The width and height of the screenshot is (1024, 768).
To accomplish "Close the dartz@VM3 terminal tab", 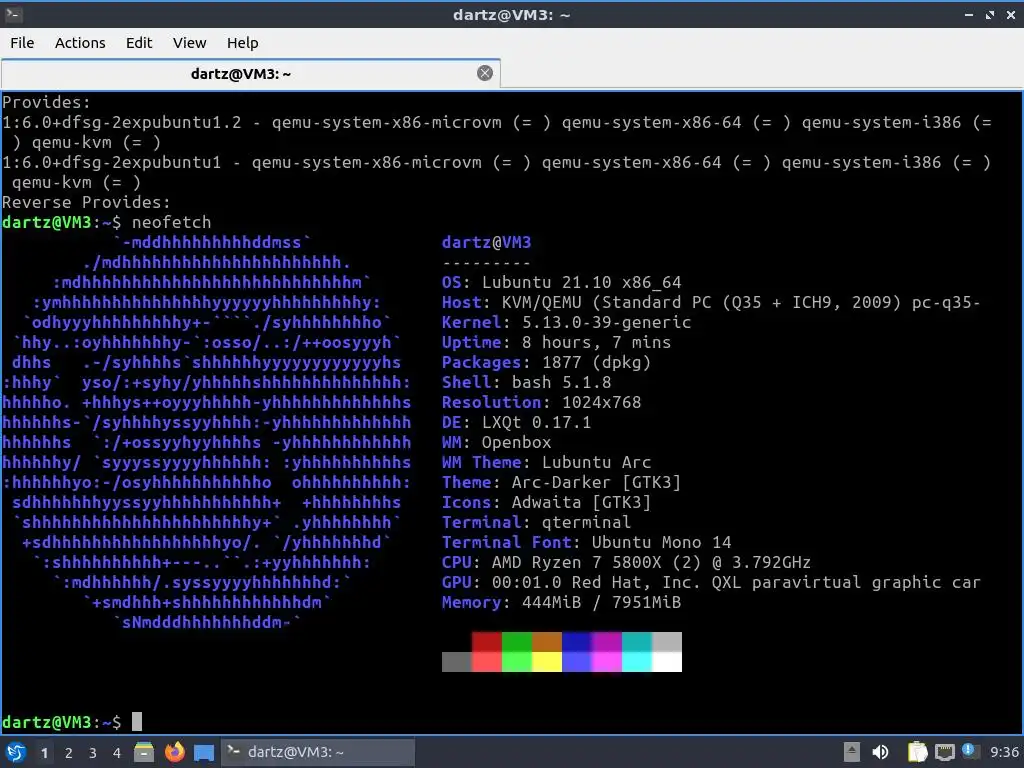I will click(x=485, y=73).
